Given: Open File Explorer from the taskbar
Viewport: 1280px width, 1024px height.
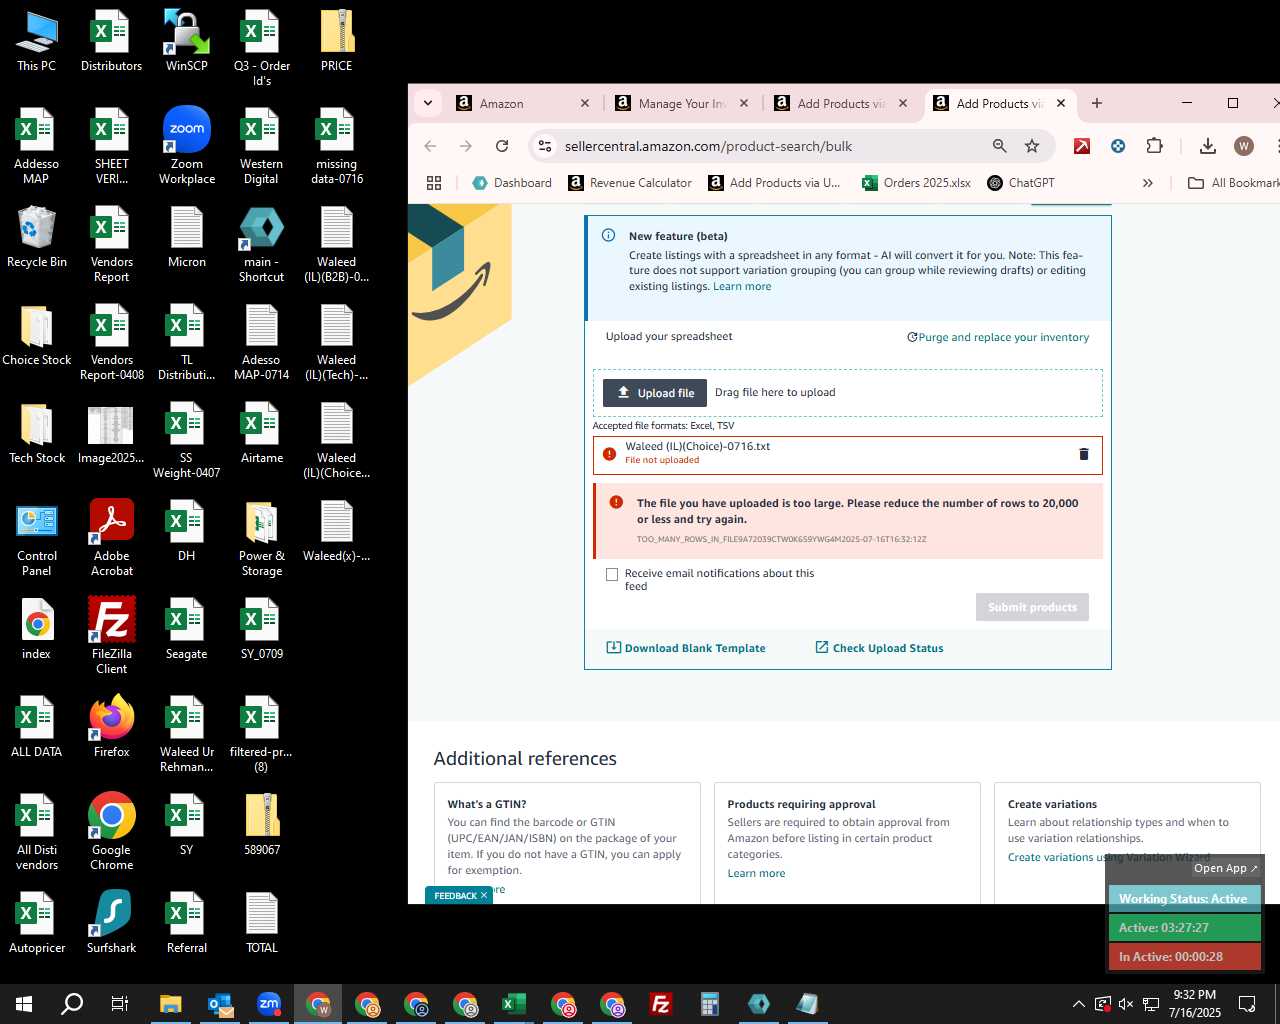Looking at the screenshot, I should pos(171,1004).
